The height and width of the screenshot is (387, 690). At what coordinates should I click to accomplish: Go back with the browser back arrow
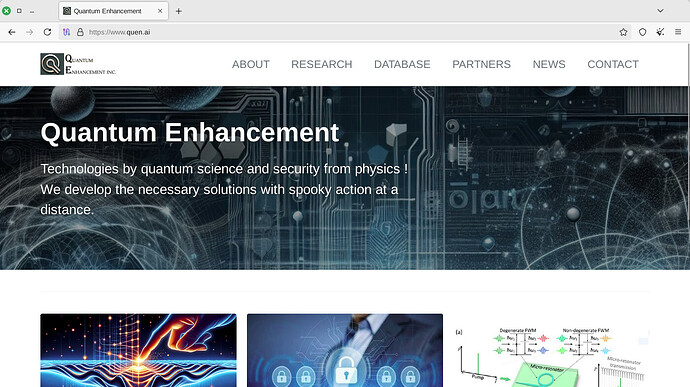click(12, 32)
